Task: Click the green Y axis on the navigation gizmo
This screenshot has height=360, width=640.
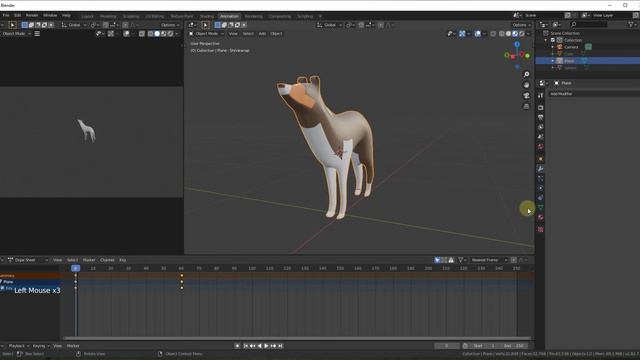Action: pos(527,56)
